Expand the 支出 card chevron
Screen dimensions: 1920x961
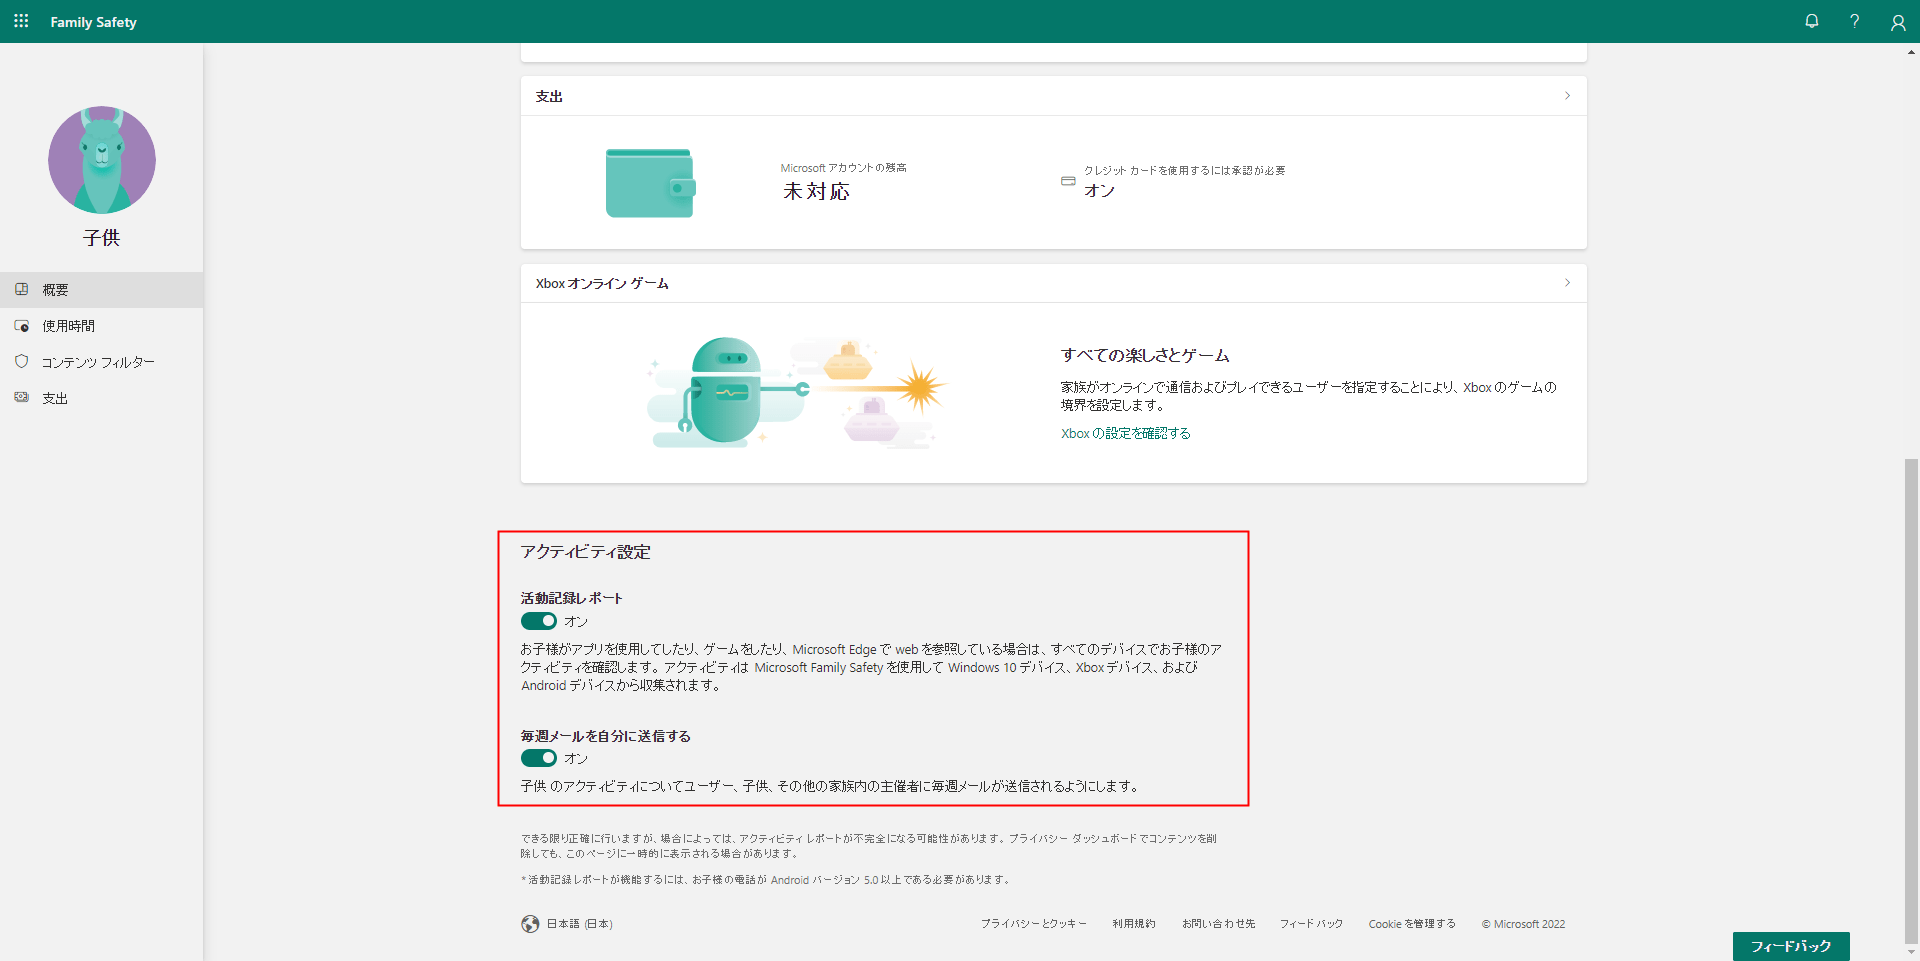(x=1567, y=96)
